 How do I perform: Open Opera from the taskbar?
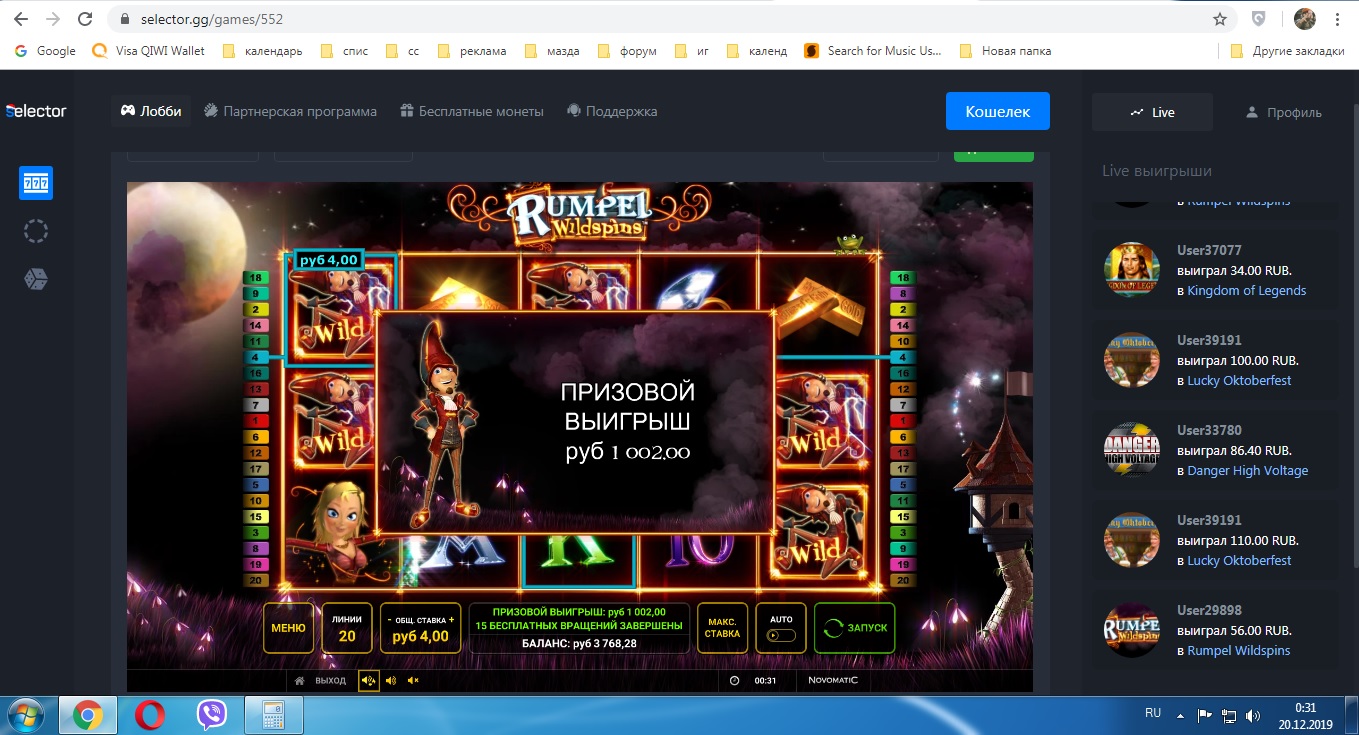pos(150,715)
